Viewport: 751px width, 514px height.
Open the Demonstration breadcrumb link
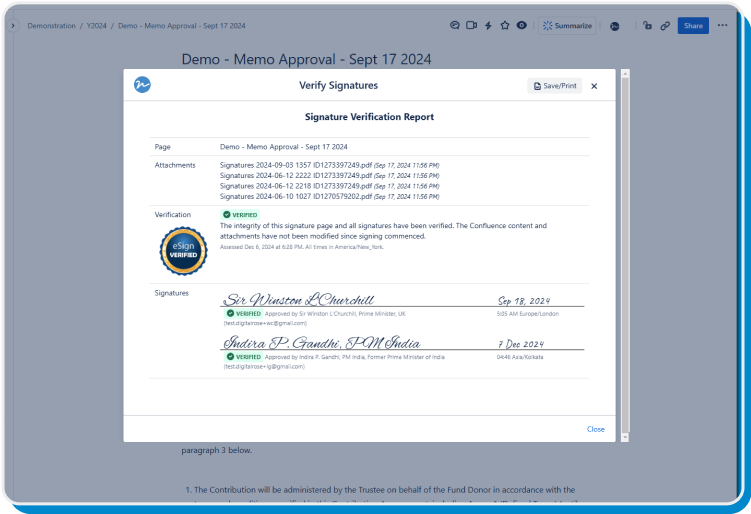point(51,26)
